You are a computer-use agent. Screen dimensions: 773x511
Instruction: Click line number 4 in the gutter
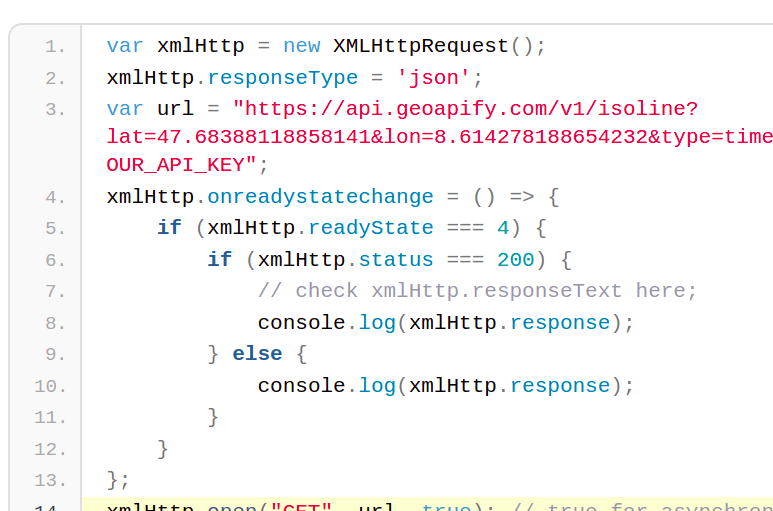[55, 198]
